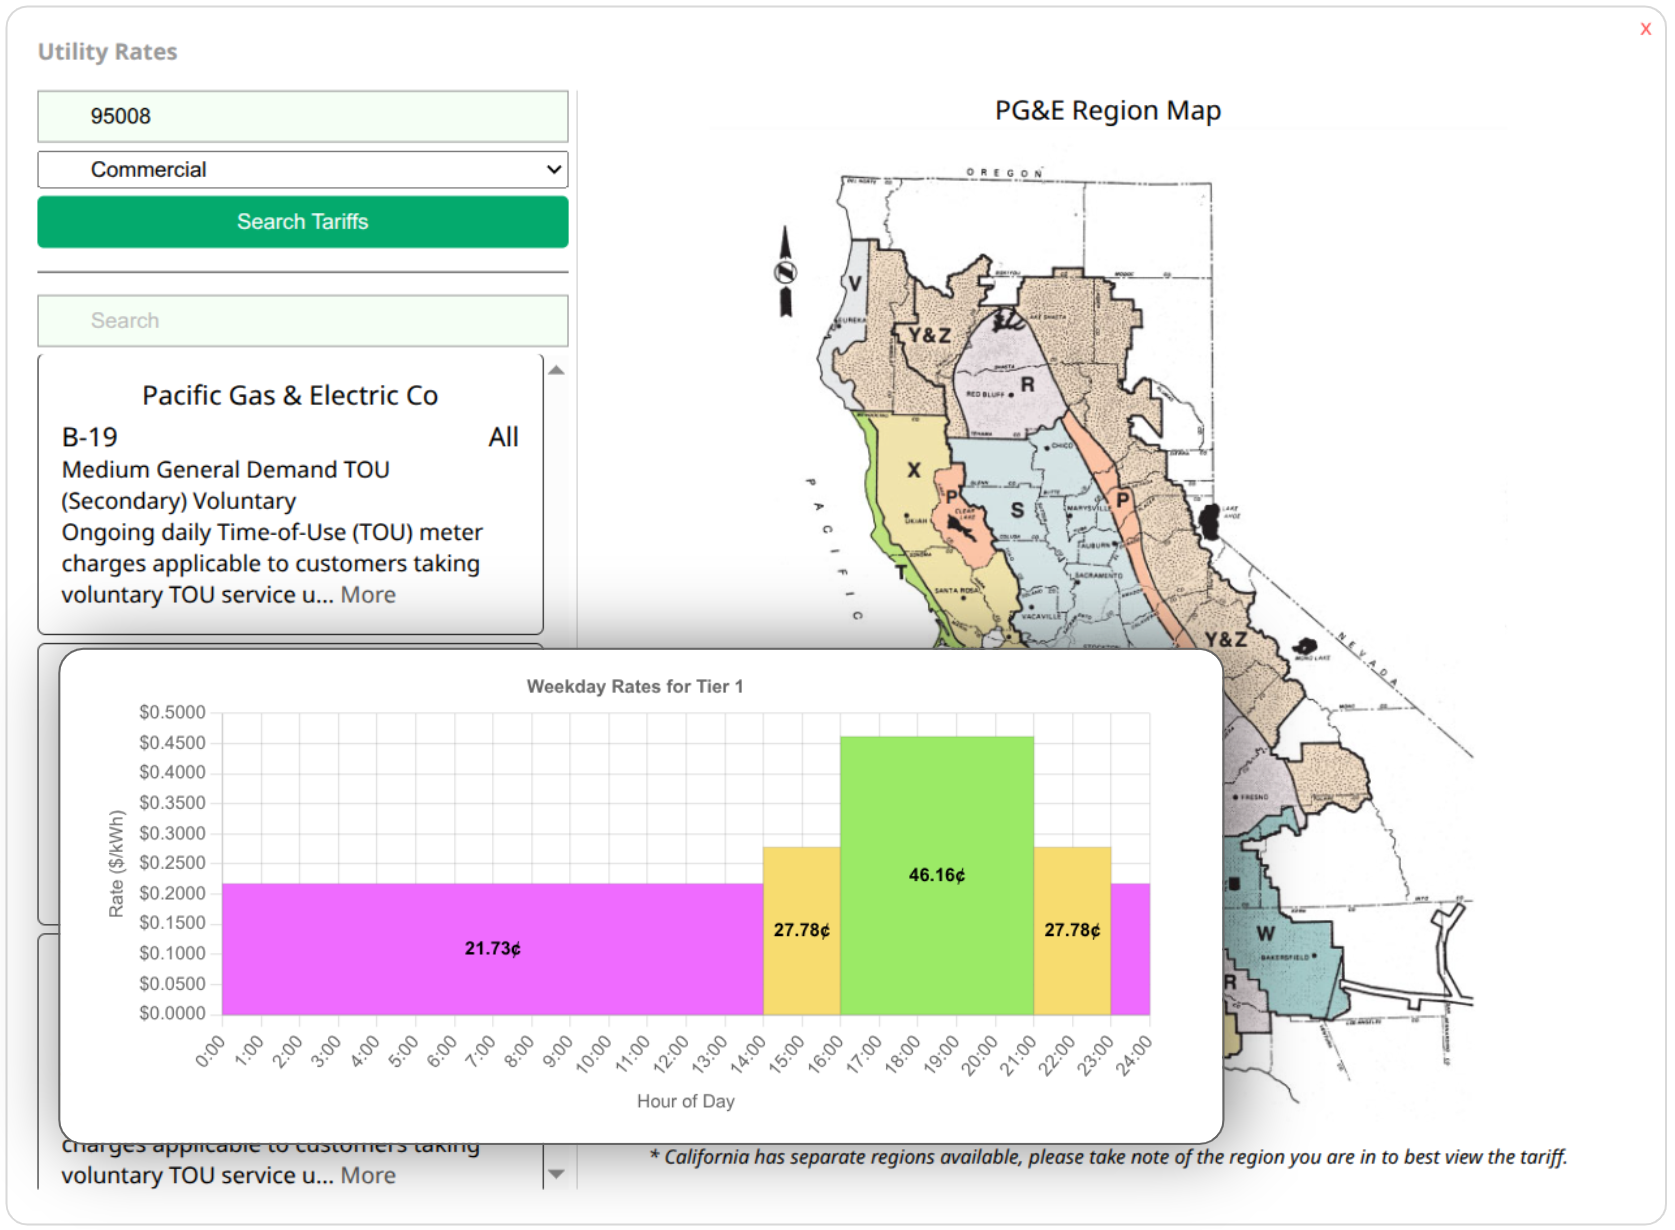Viewport: 1675px width, 1230px height.
Task: Select region X on the PG&E map
Action: pyautogui.click(x=913, y=470)
